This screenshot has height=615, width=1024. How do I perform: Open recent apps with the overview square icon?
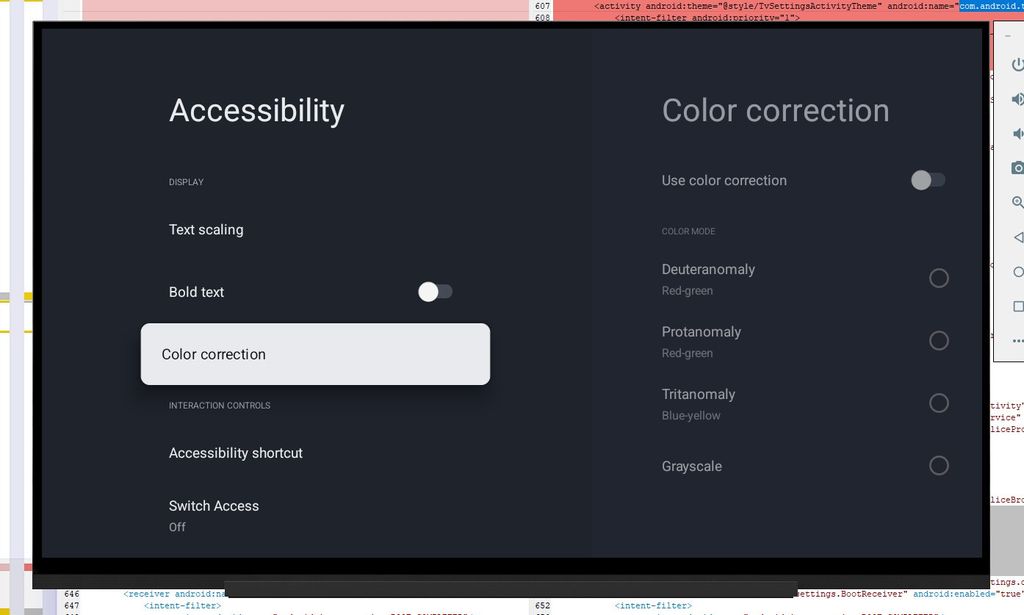pyautogui.click(x=1016, y=306)
